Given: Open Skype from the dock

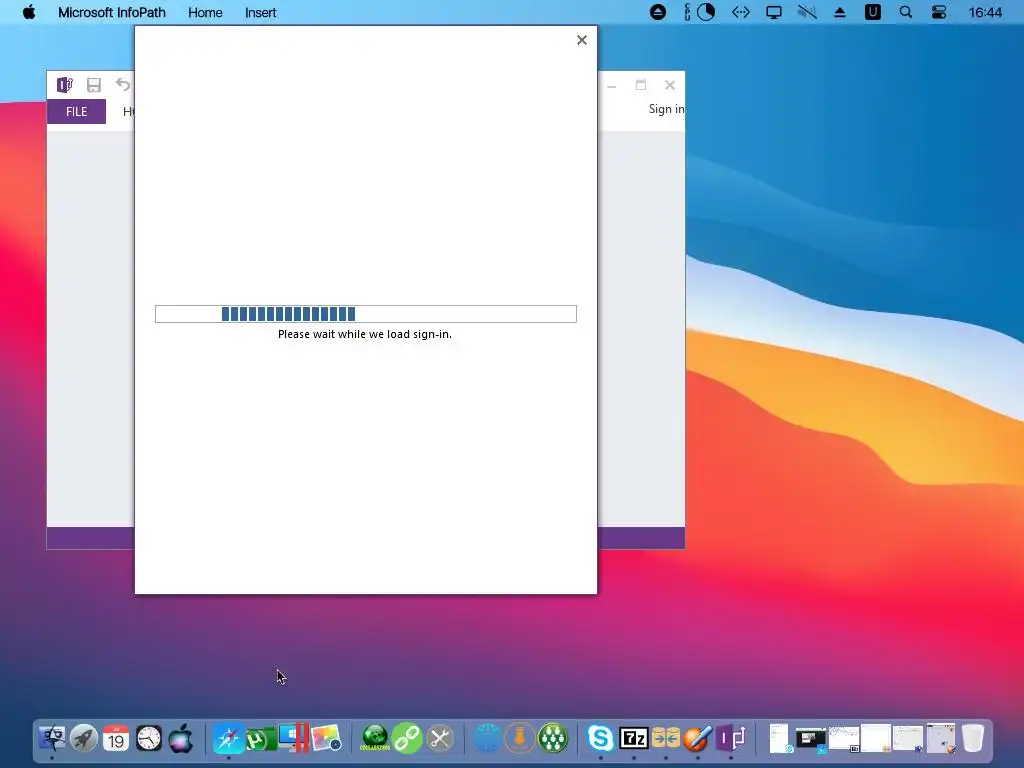Looking at the screenshot, I should pos(601,739).
